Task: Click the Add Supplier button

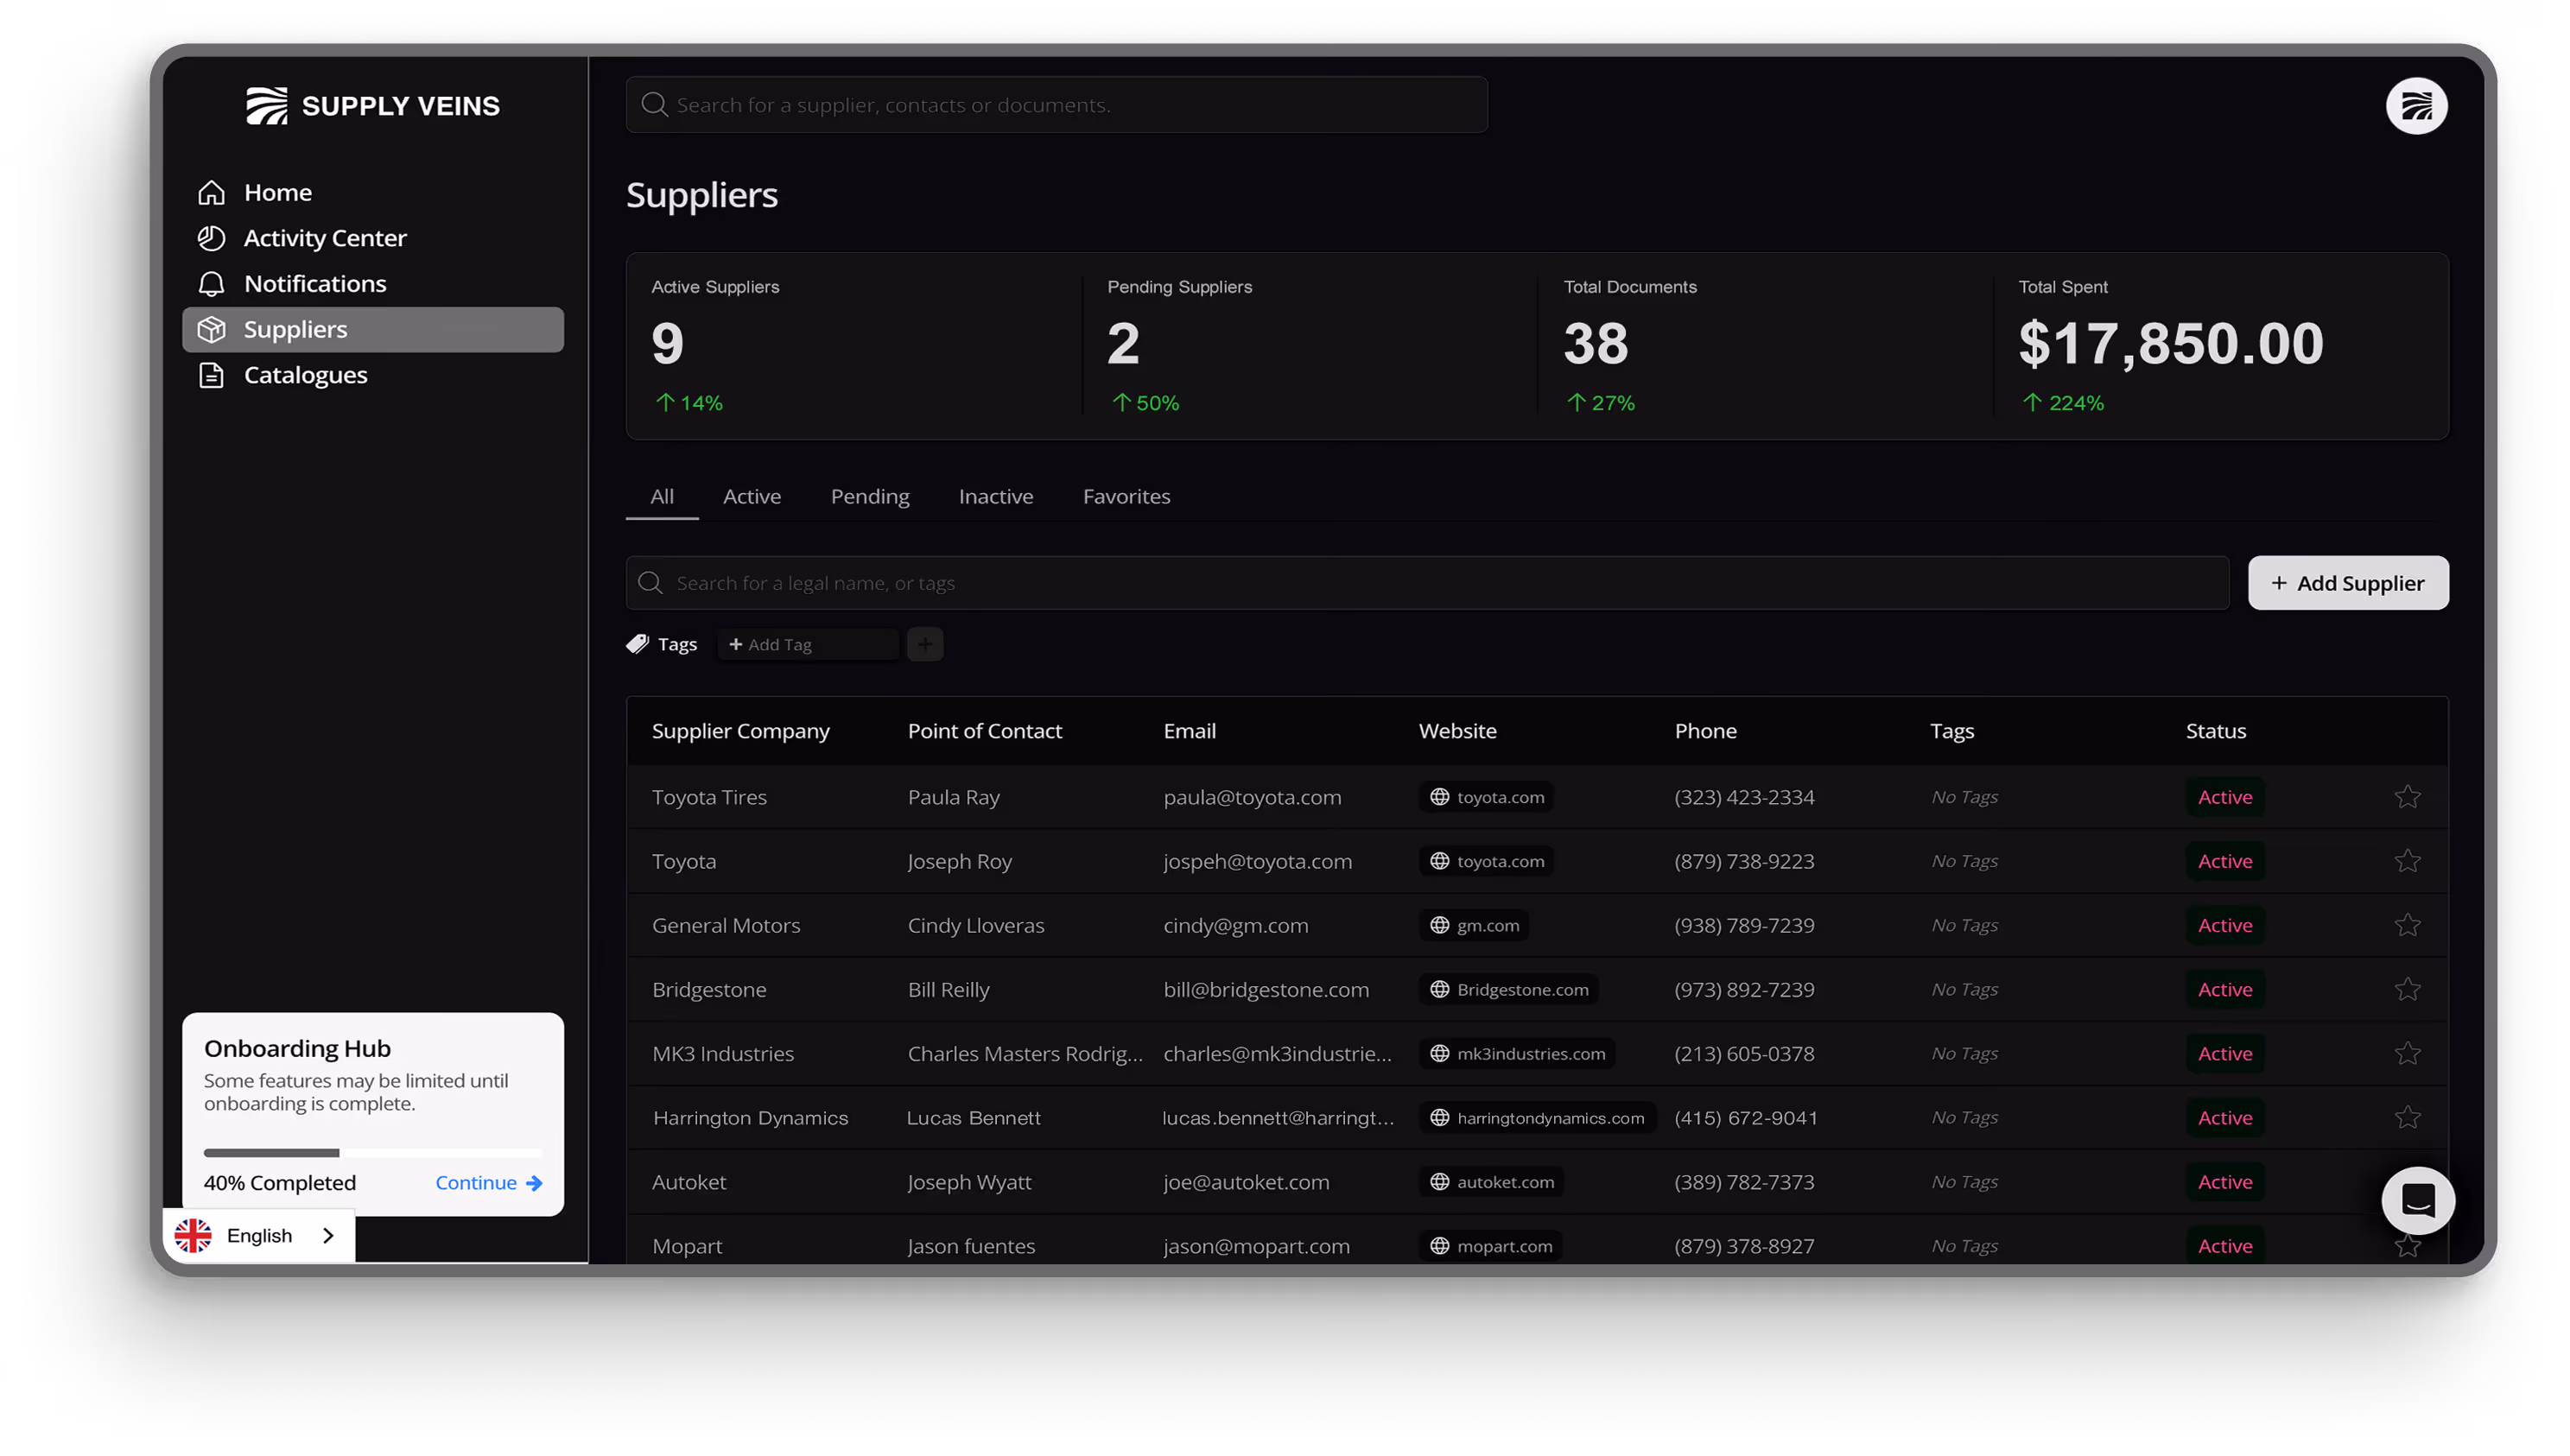Action: (x=2347, y=583)
